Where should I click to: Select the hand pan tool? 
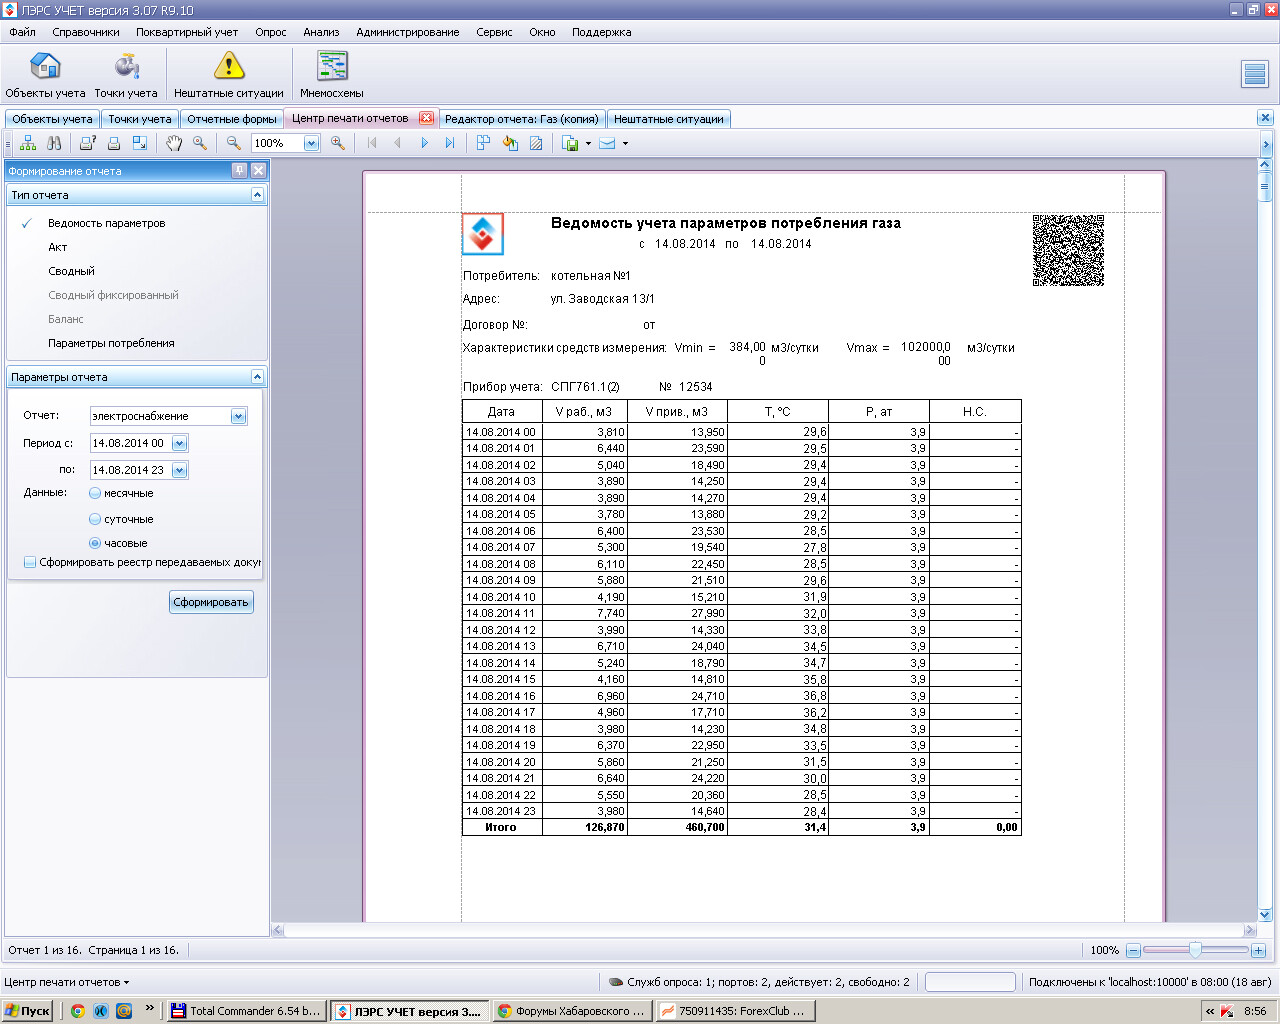[174, 143]
